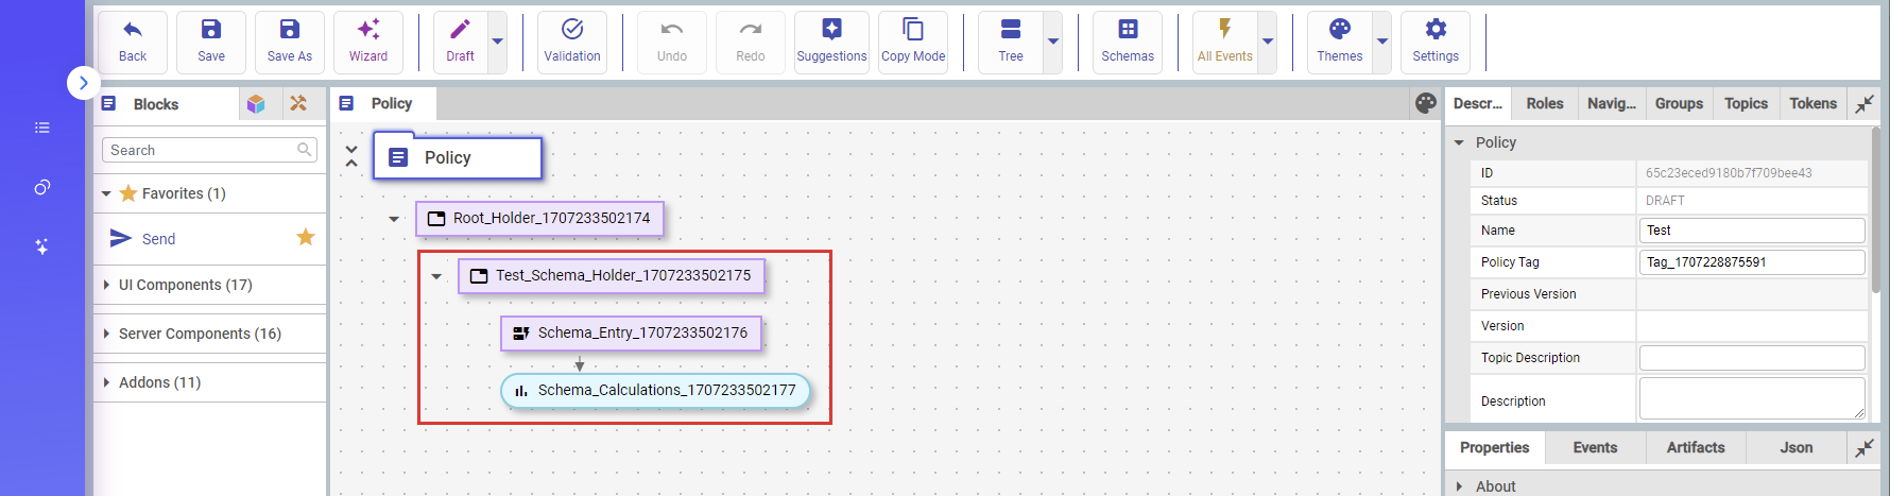Open policy Settings gear
The height and width of the screenshot is (498, 1892).
(x=1435, y=41)
